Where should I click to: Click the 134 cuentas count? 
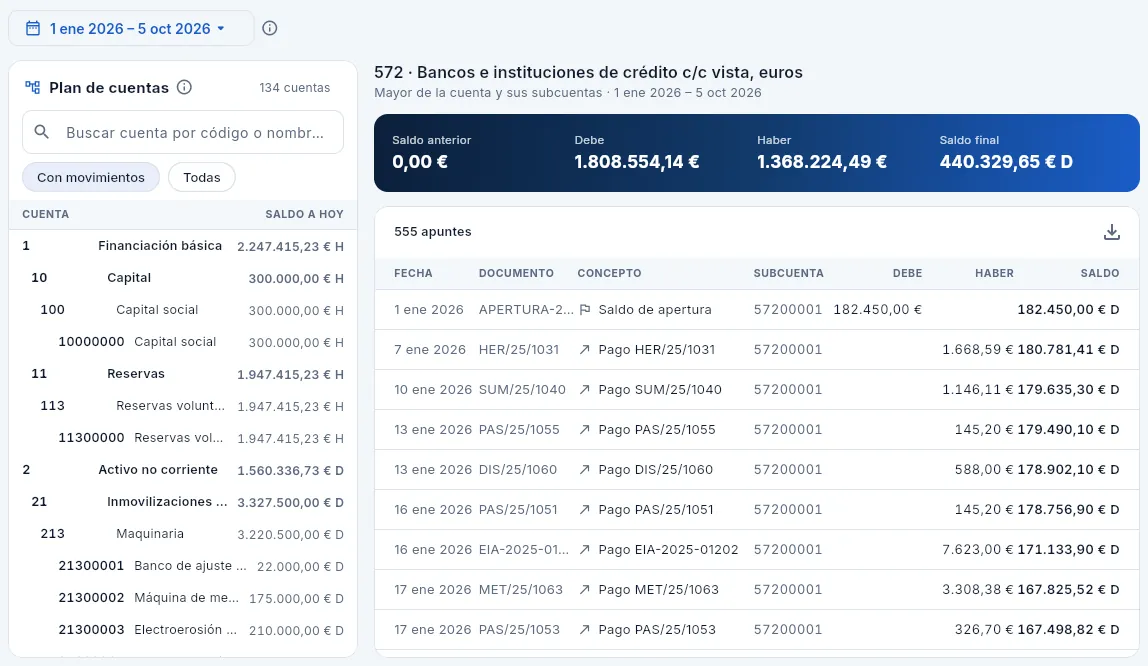[x=294, y=88]
